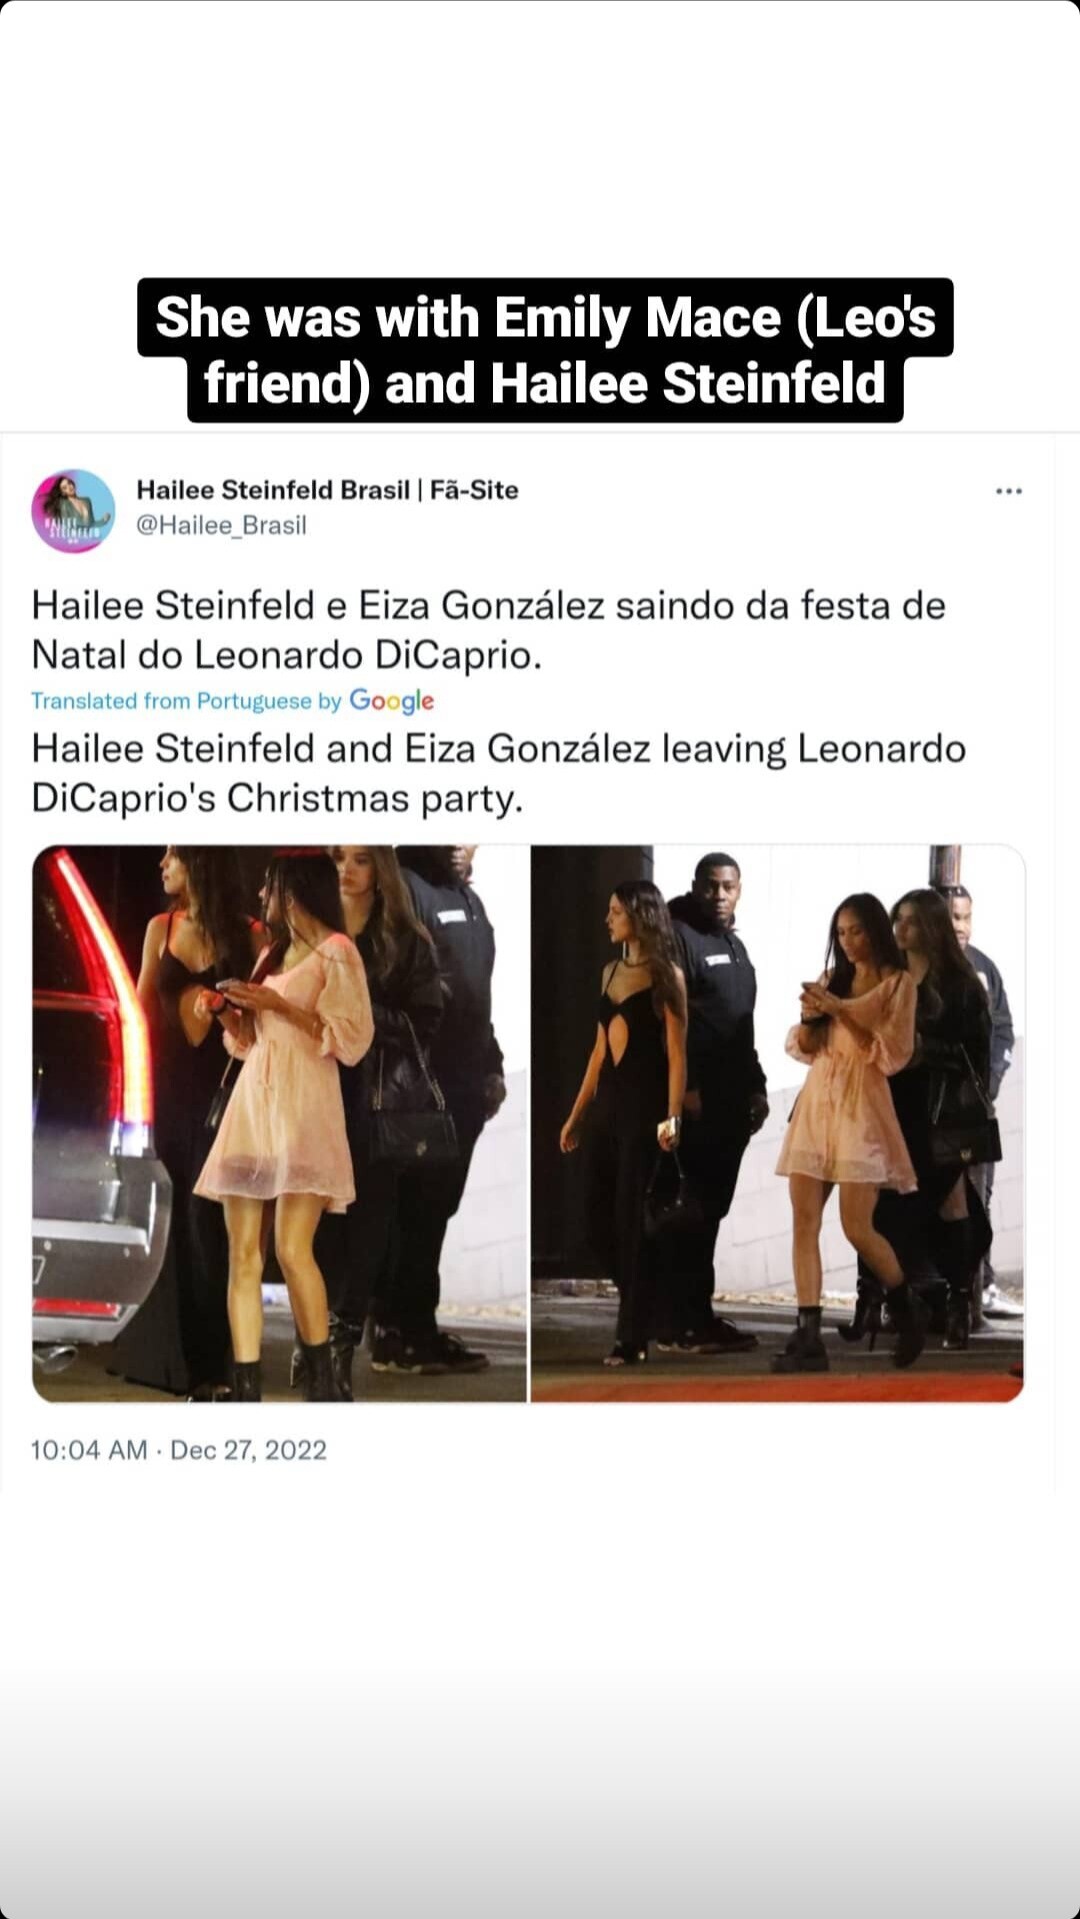Tap the "She was with Emily Mace" caption line
Screen dimensions: 1080x1919
click(x=545, y=318)
